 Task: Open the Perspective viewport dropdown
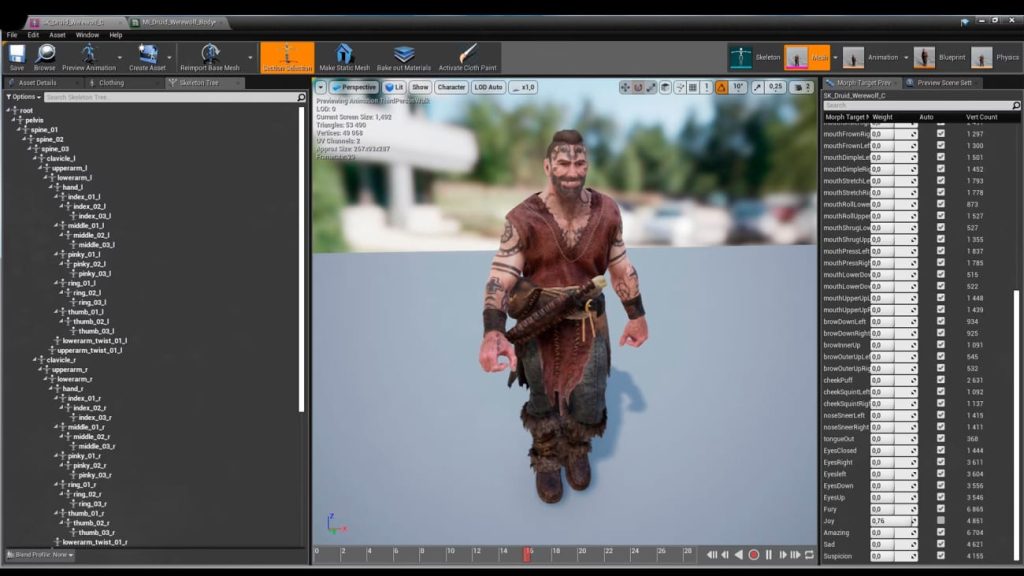tap(354, 87)
